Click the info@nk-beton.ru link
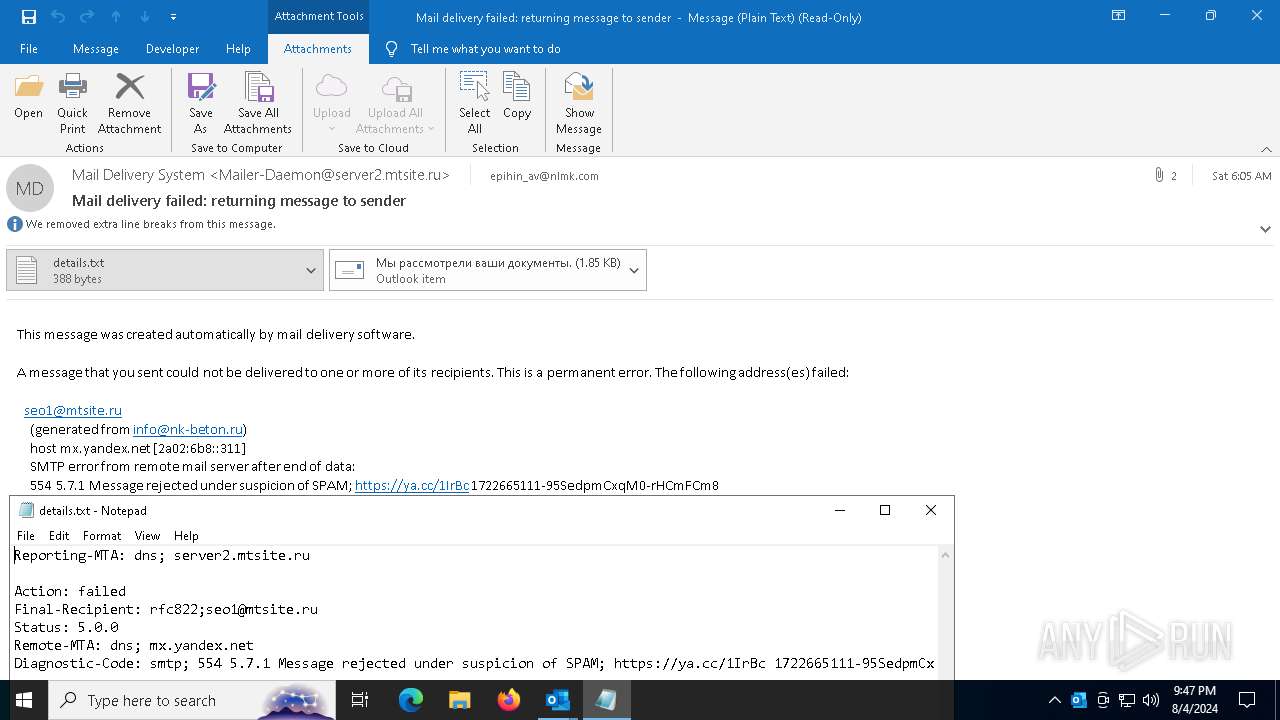1280x720 pixels. click(x=188, y=429)
